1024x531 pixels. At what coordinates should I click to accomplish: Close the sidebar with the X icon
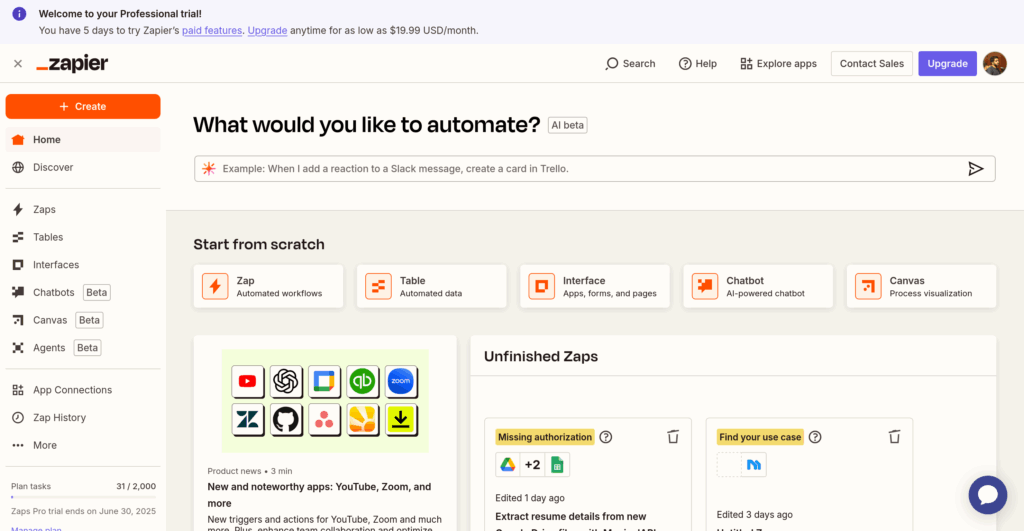(x=18, y=63)
